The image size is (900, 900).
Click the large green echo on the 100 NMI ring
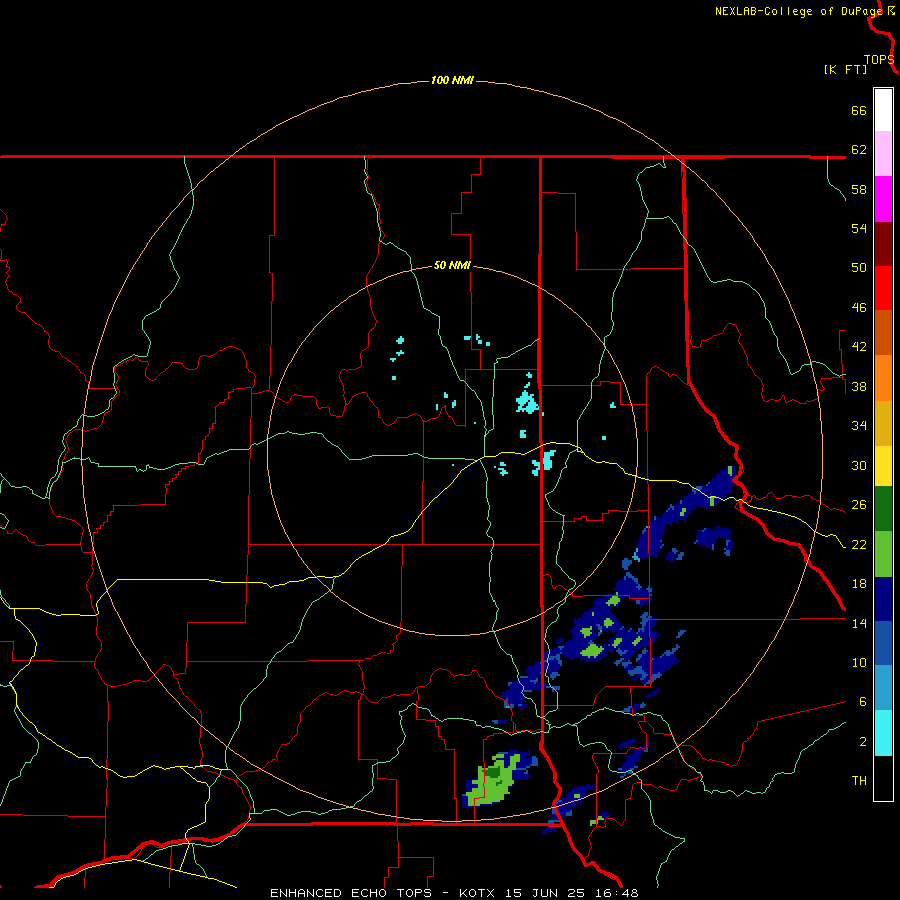click(x=492, y=782)
